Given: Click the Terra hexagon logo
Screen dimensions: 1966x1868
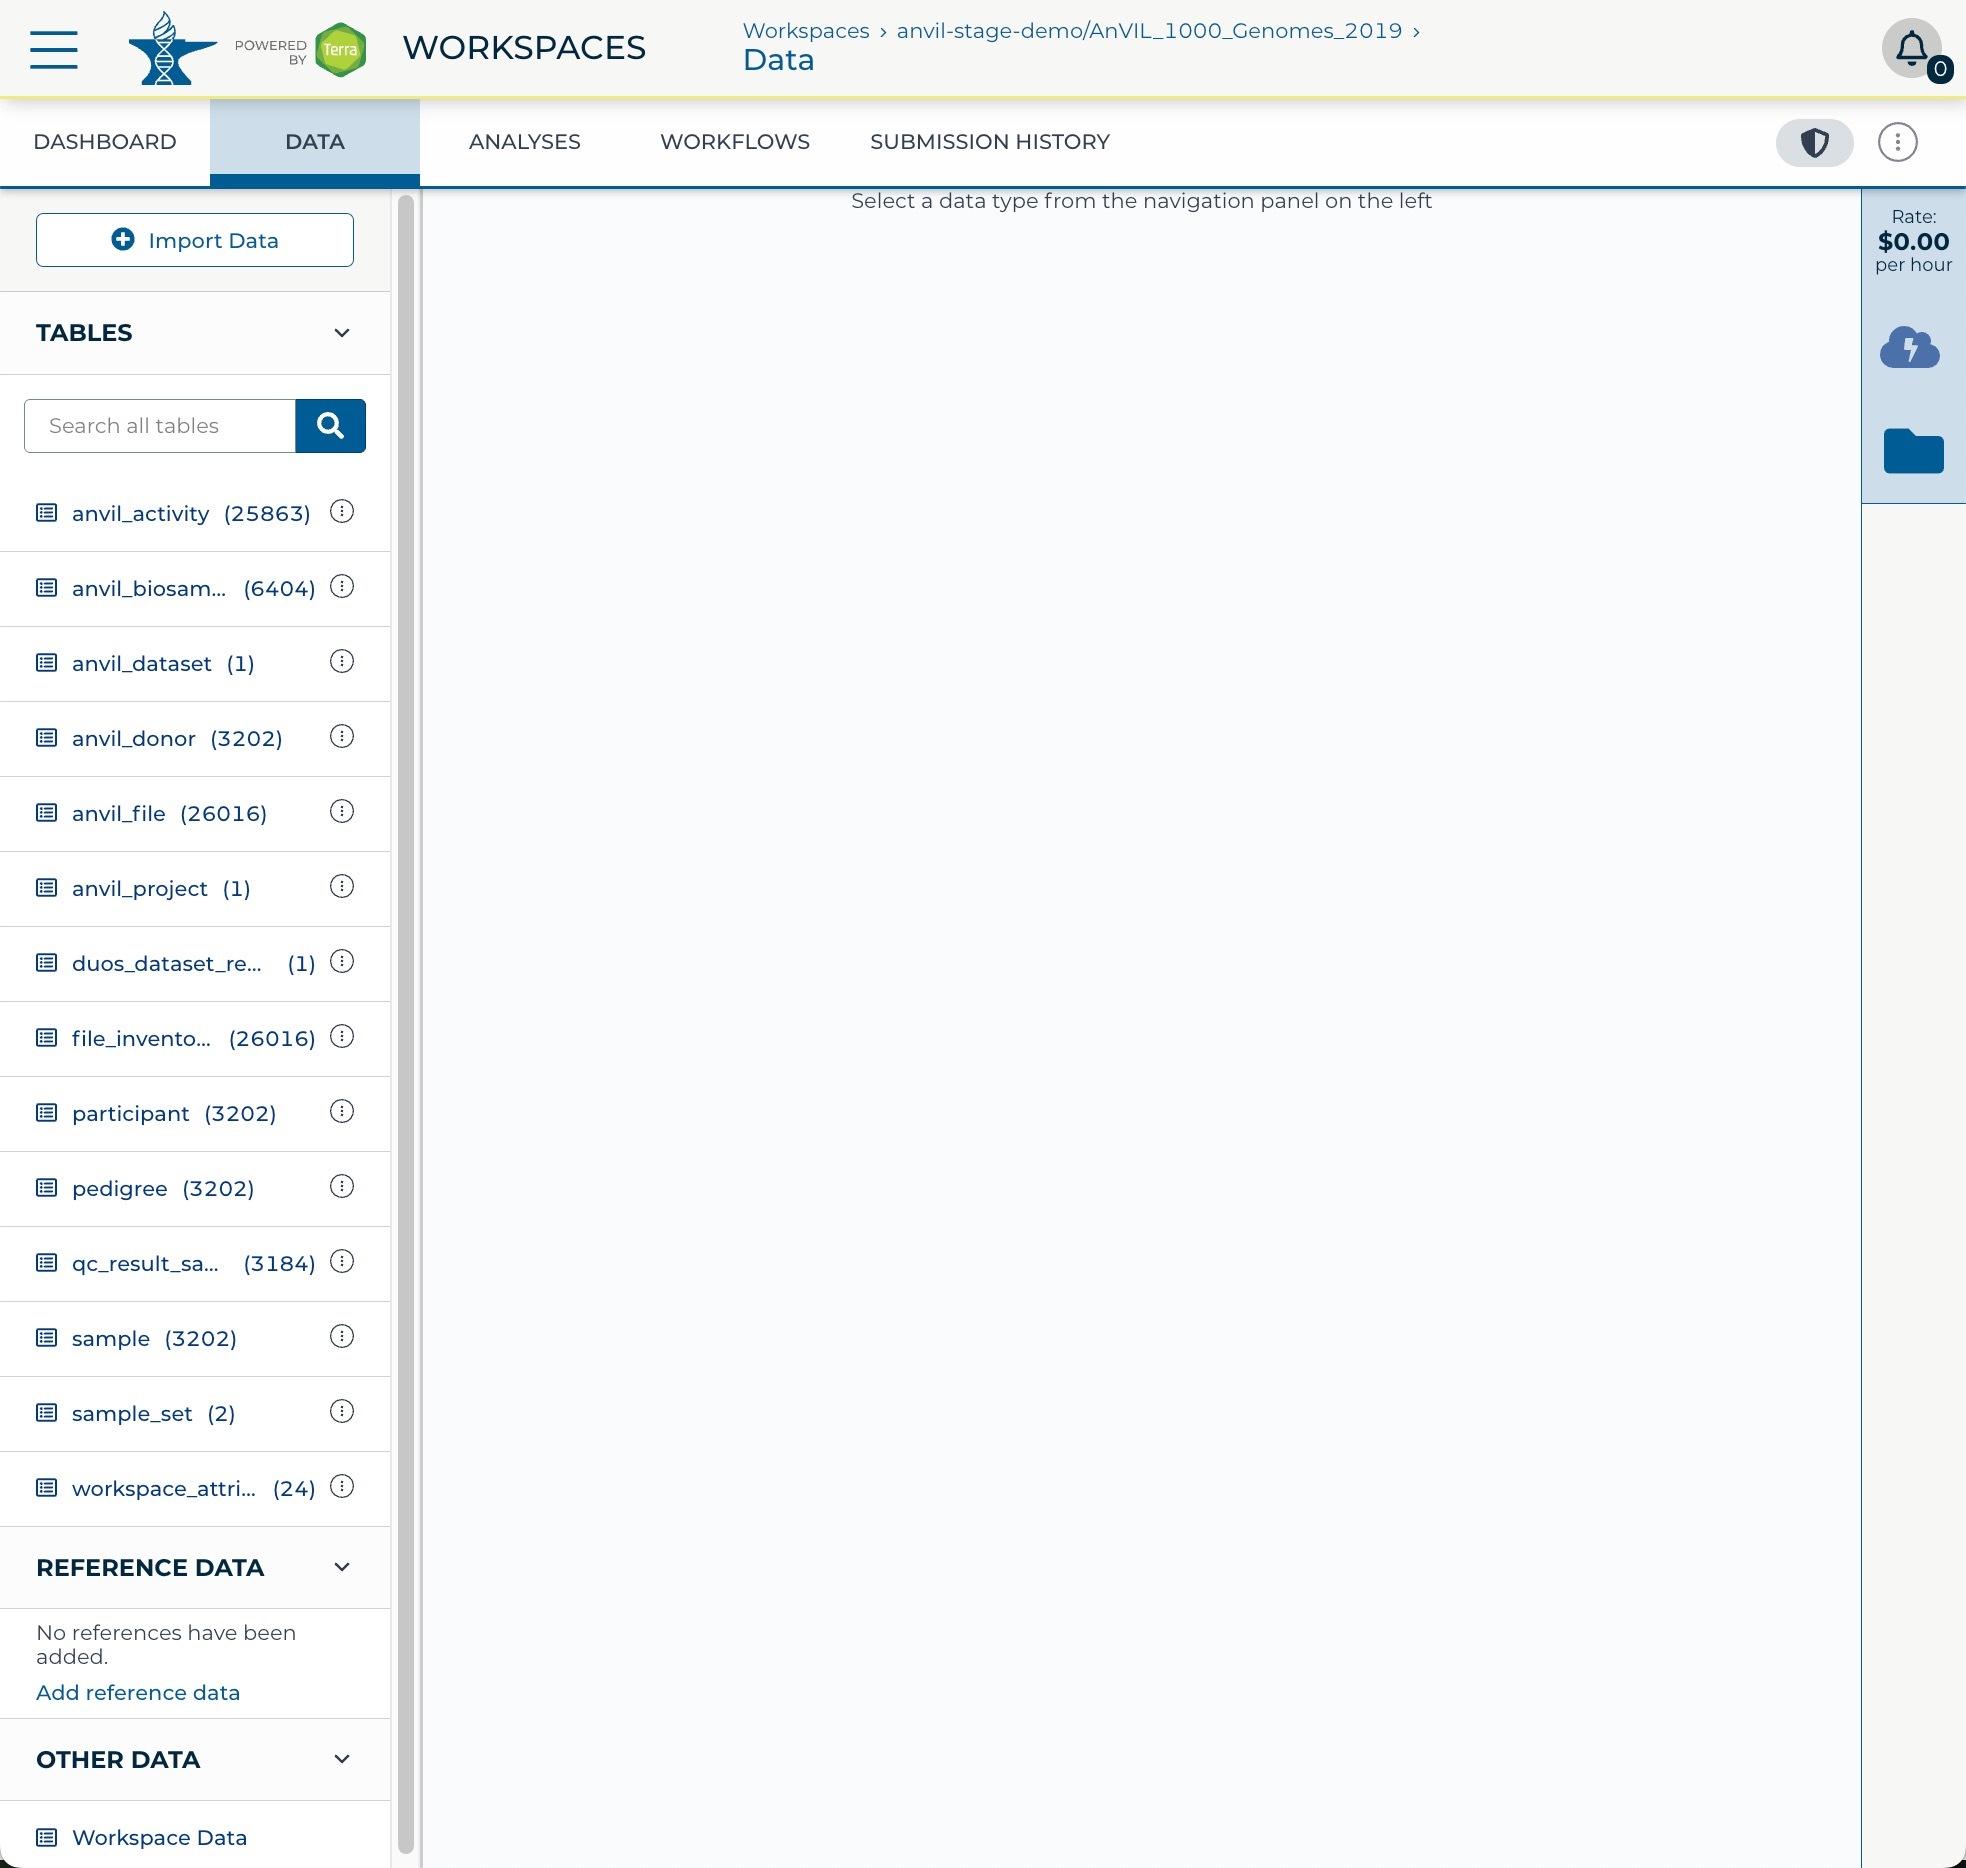Looking at the screenshot, I should (x=340, y=49).
